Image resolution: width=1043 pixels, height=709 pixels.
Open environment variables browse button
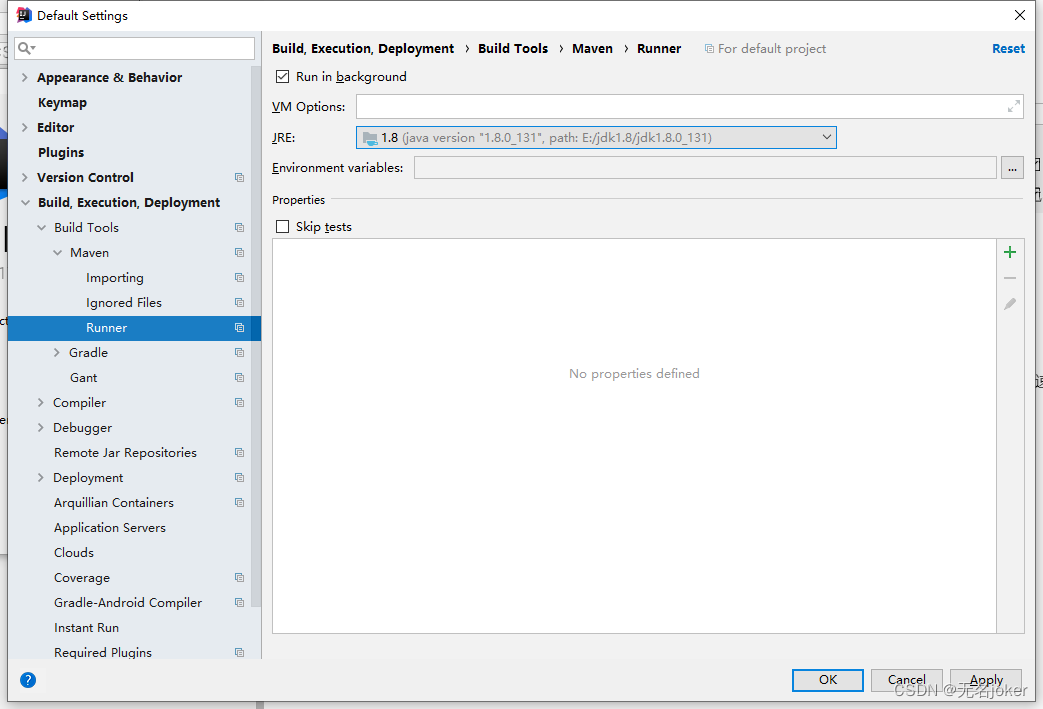click(x=1012, y=168)
